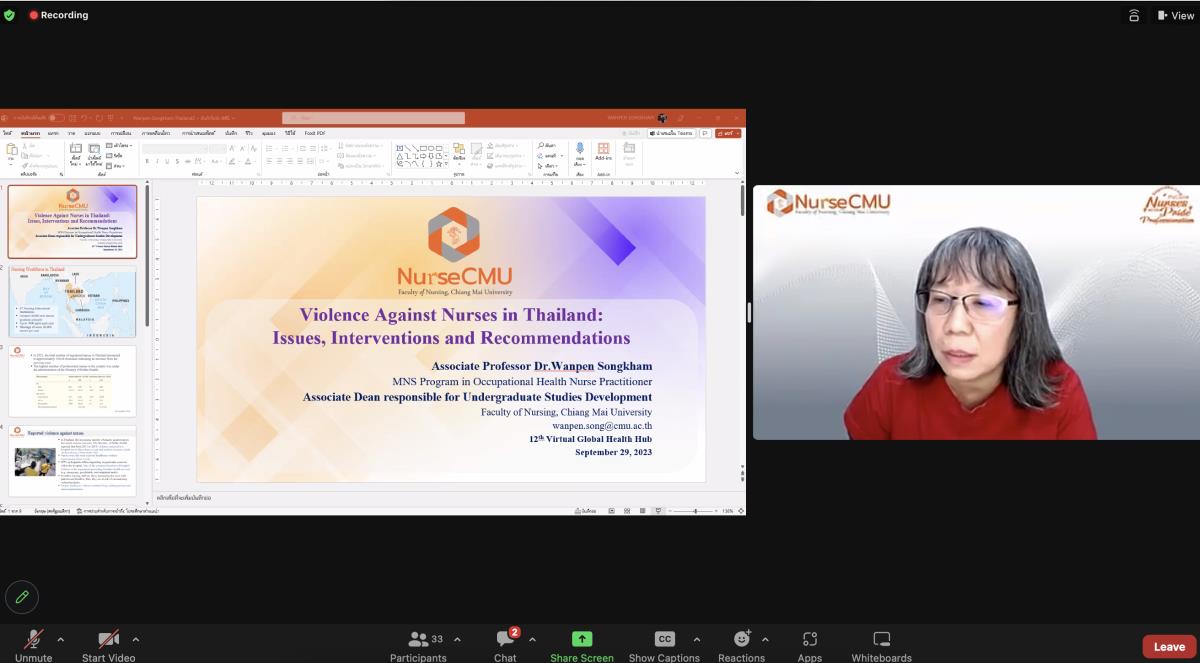
Task: Expand the Chat options arrow
Action: [531, 639]
